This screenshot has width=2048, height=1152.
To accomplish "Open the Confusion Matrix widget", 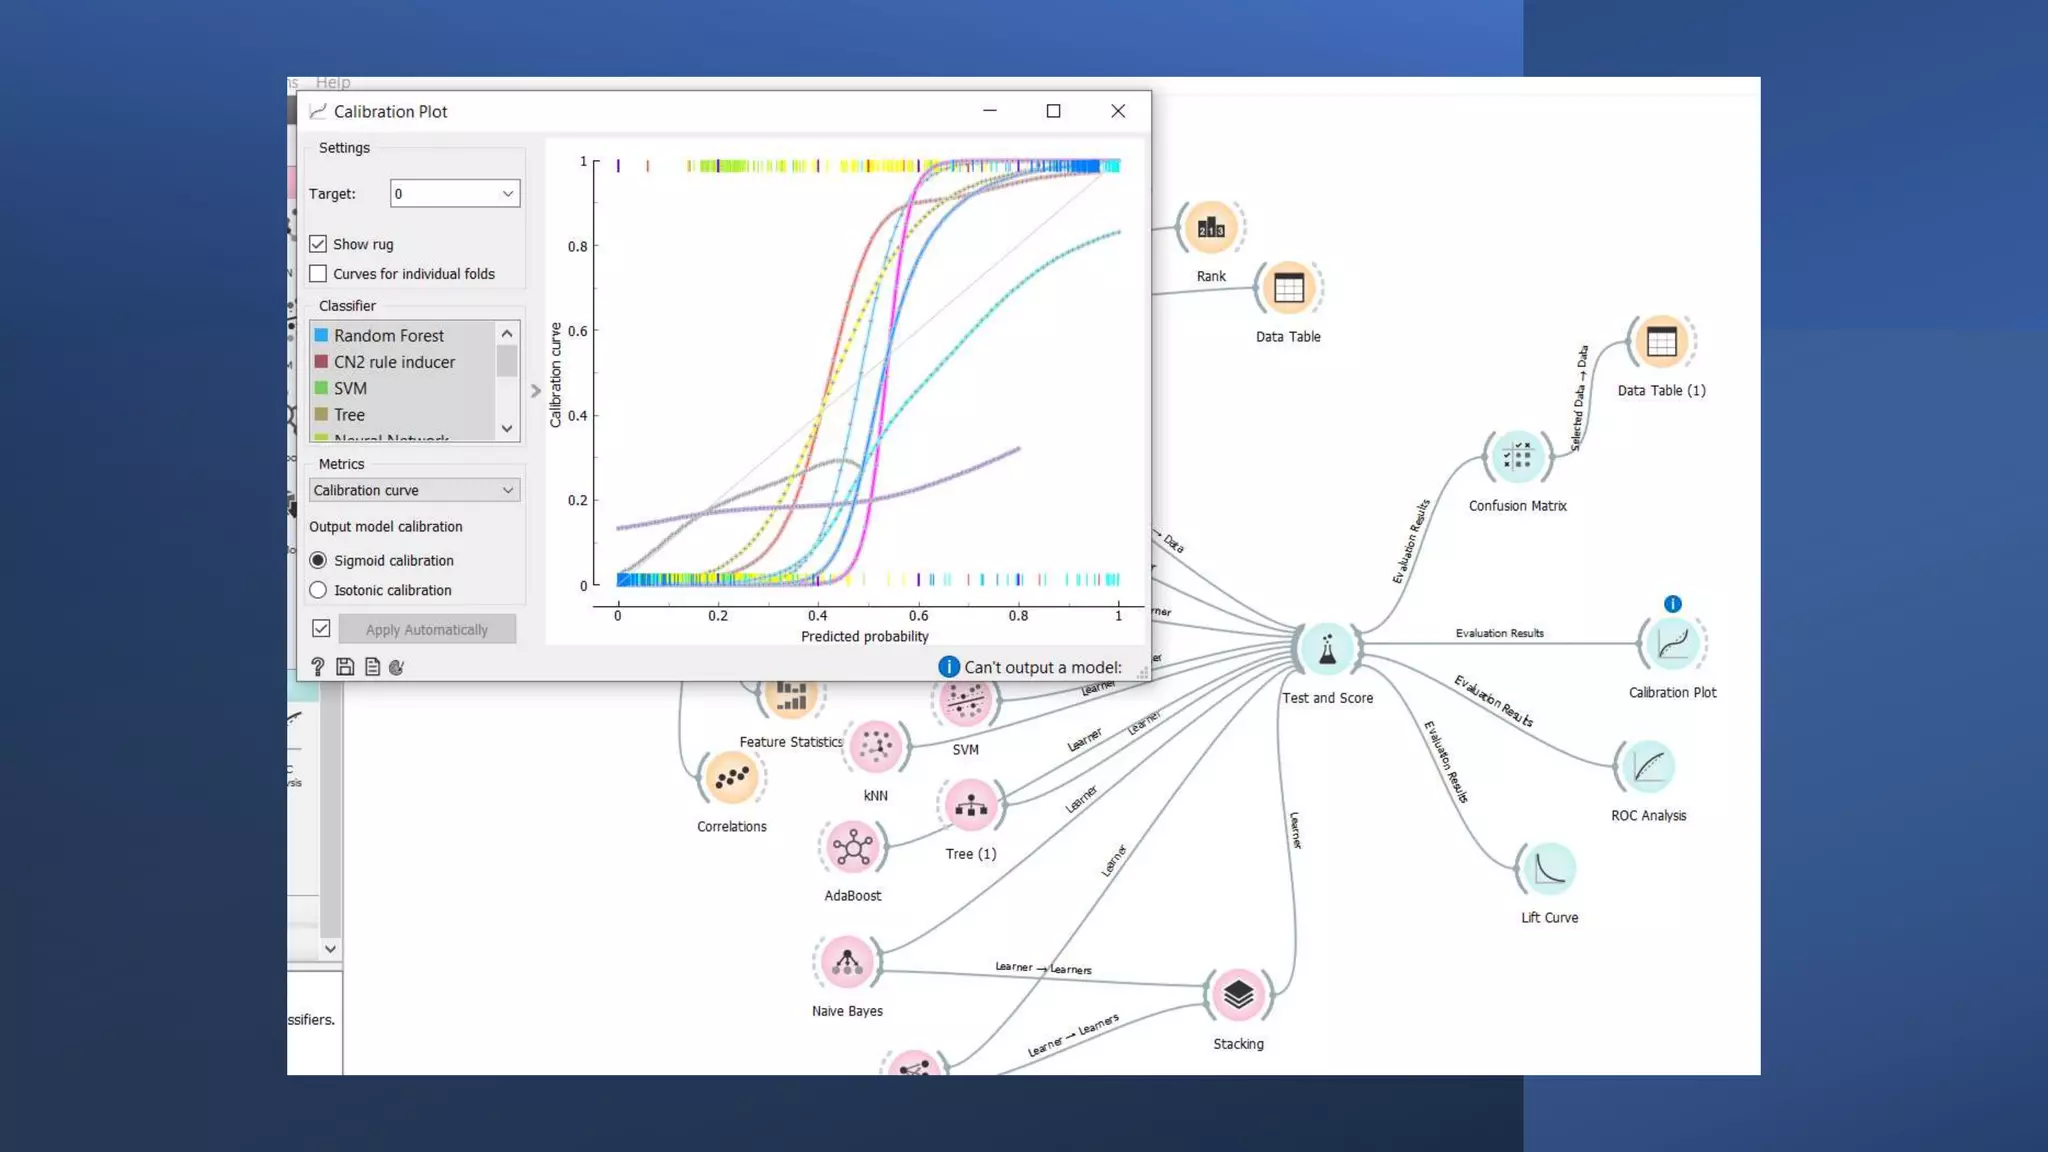I will 1517,457.
